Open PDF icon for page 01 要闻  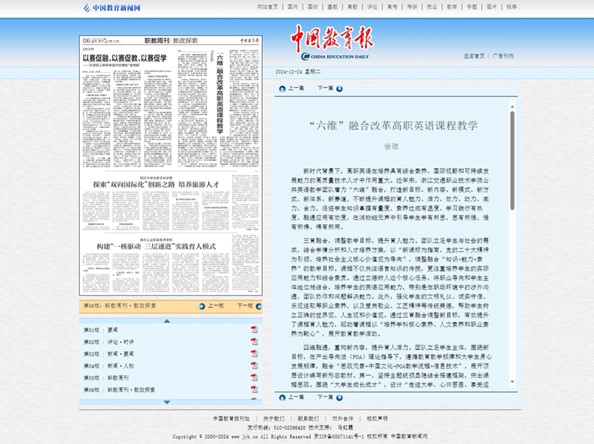click(x=254, y=330)
